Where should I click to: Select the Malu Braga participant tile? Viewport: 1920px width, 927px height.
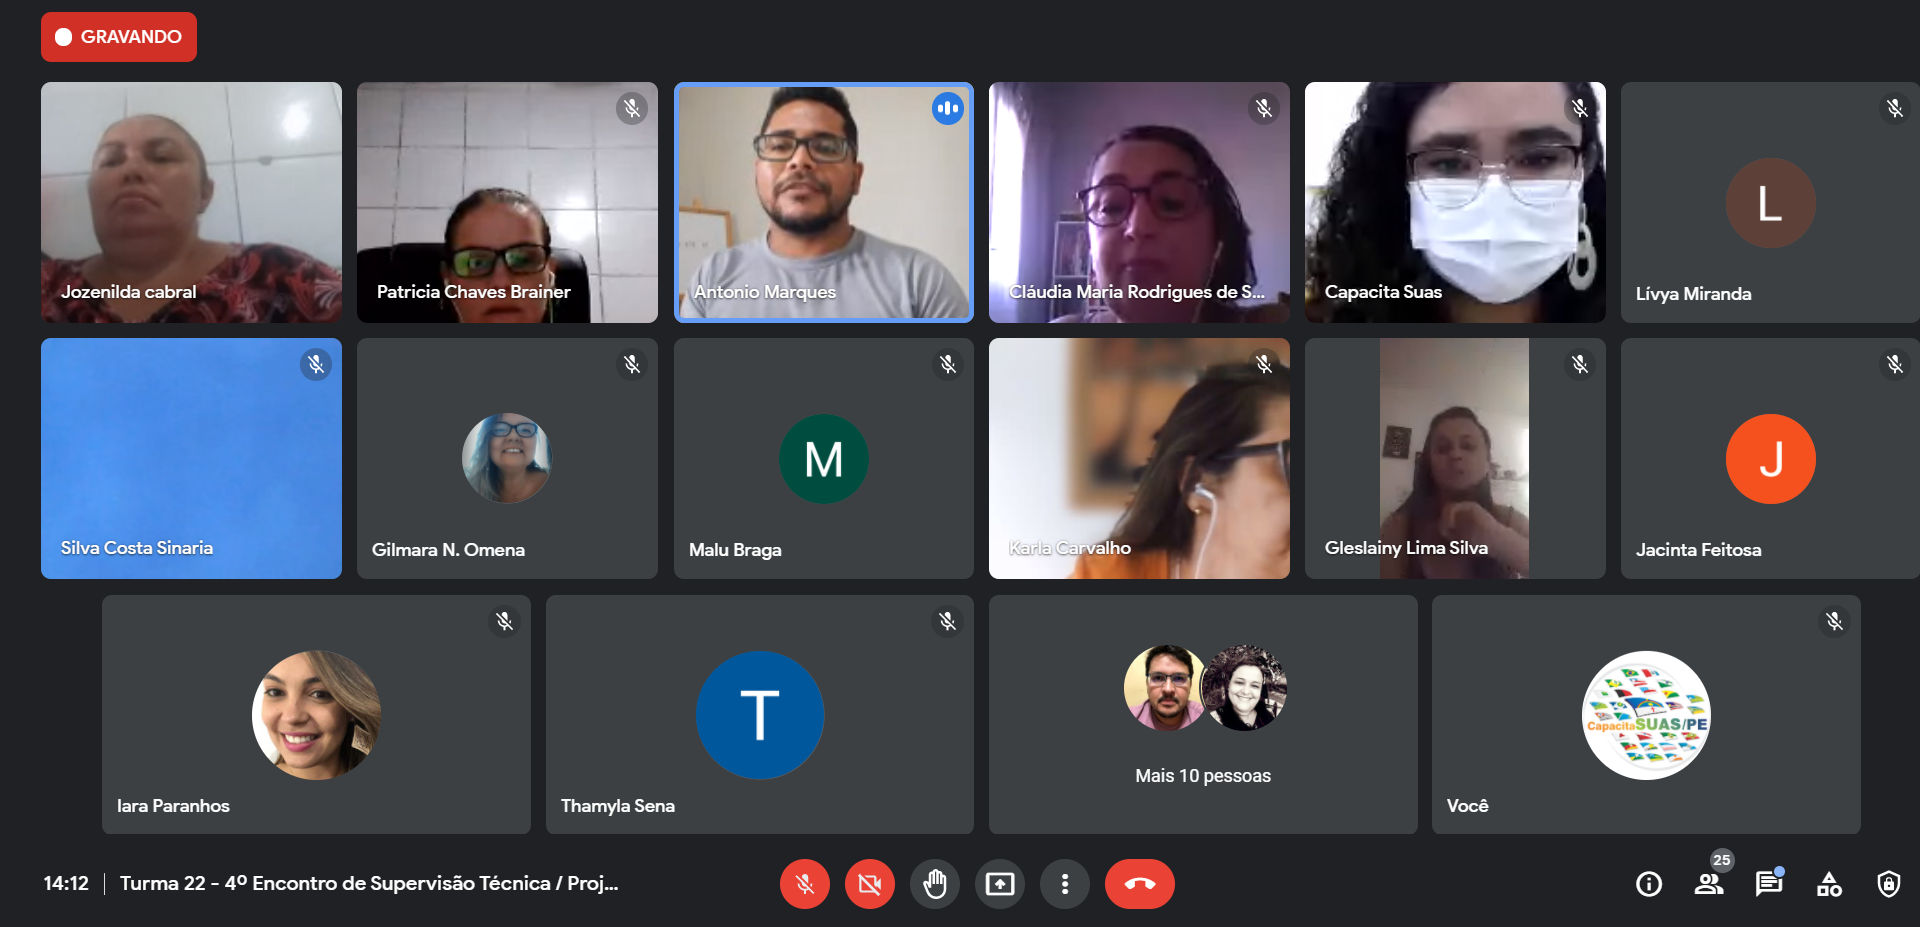point(824,458)
